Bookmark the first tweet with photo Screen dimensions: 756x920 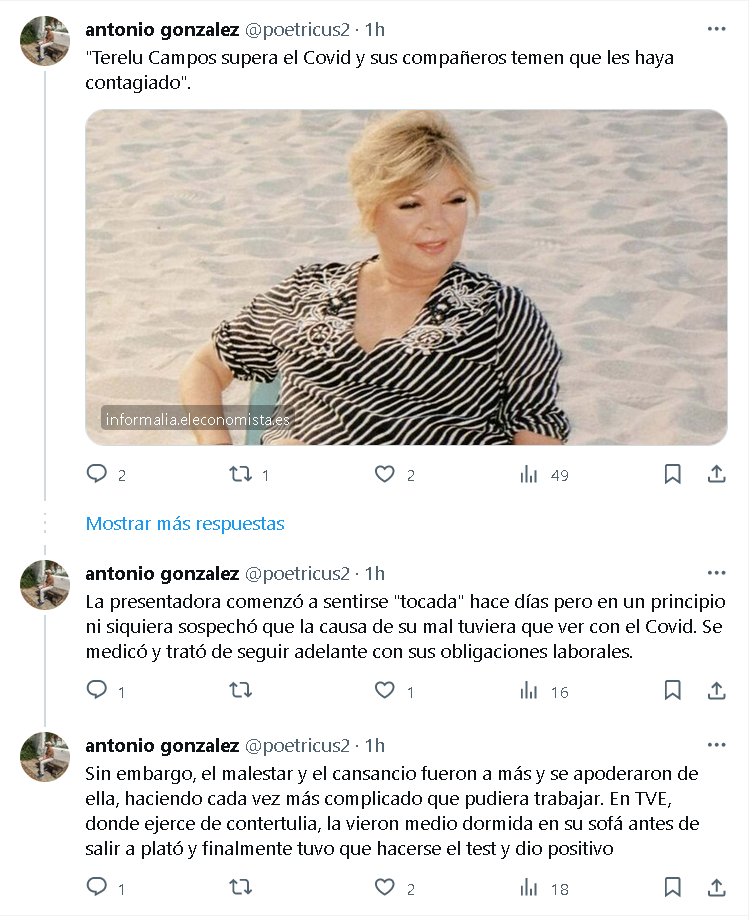click(673, 474)
